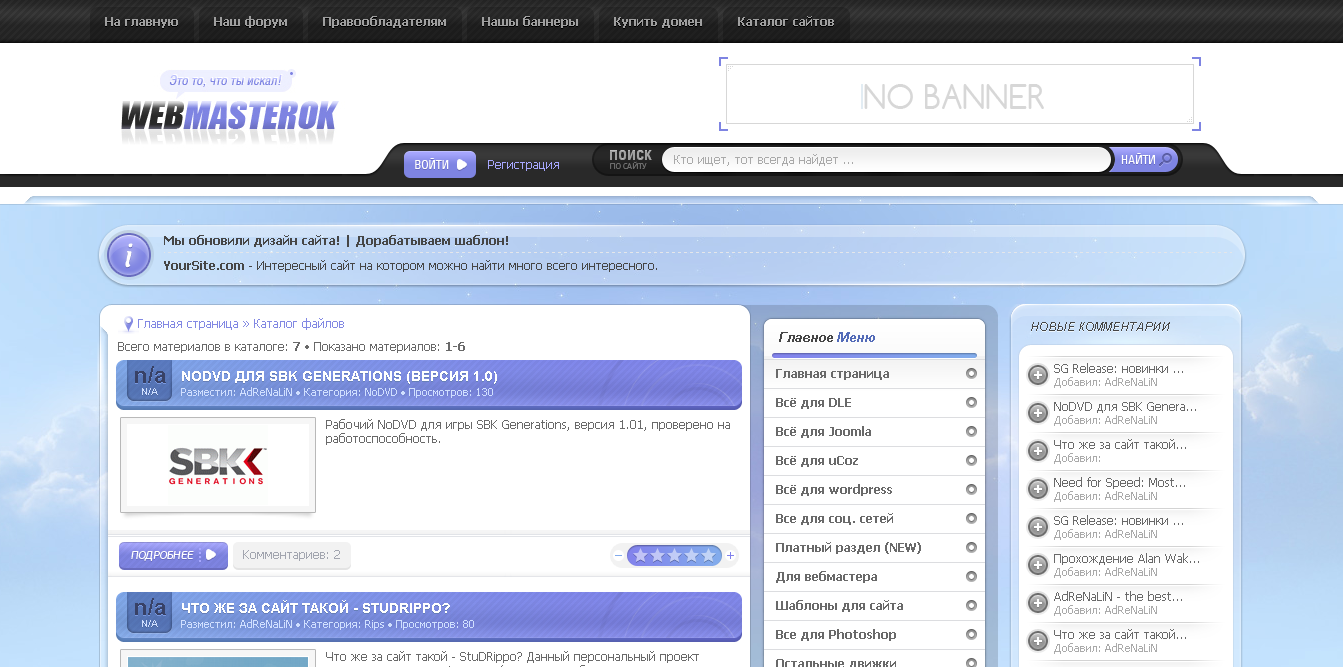This screenshot has height=667, width=1343.
Task: Click the N/A badge on the STUDRIPPO entry
Action: [148, 611]
